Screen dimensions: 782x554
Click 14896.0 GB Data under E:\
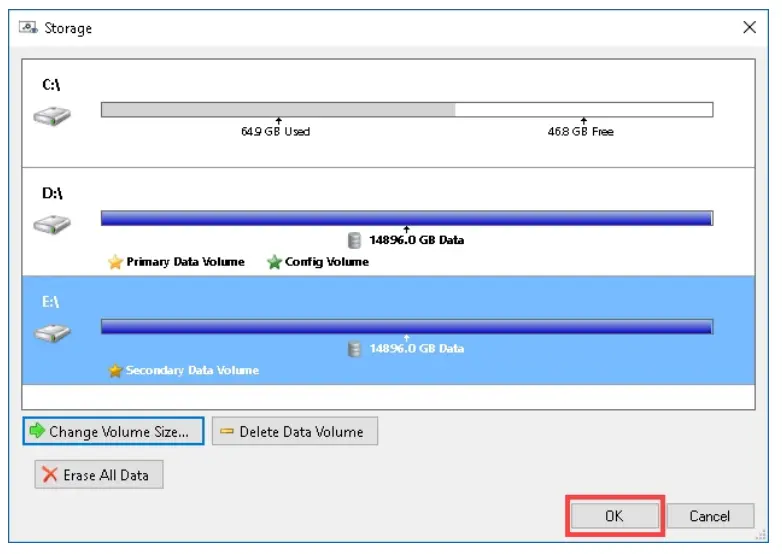coord(416,349)
